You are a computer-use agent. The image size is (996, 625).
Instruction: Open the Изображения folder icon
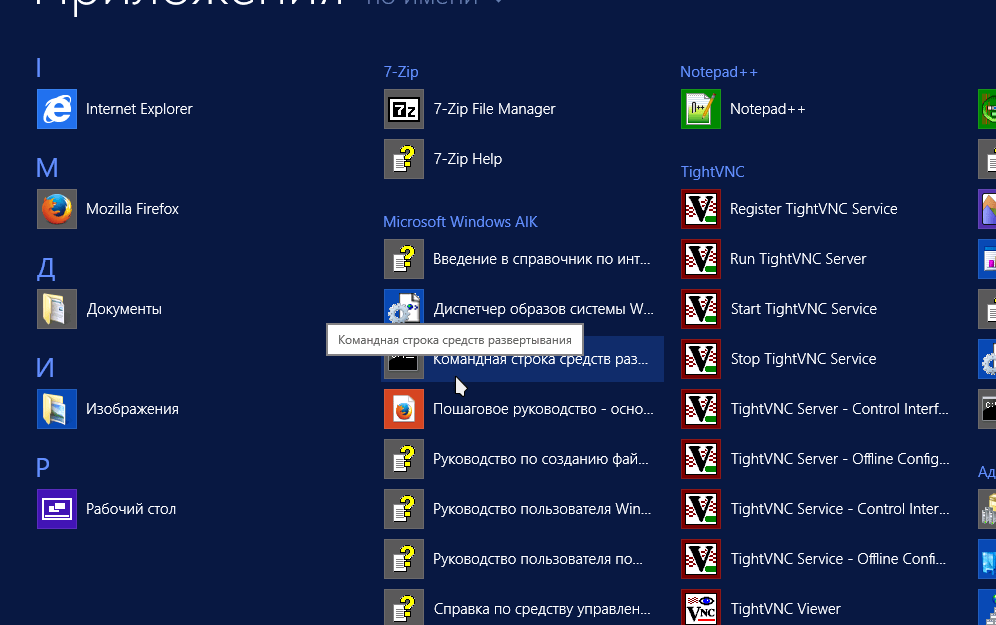pos(57,409)
